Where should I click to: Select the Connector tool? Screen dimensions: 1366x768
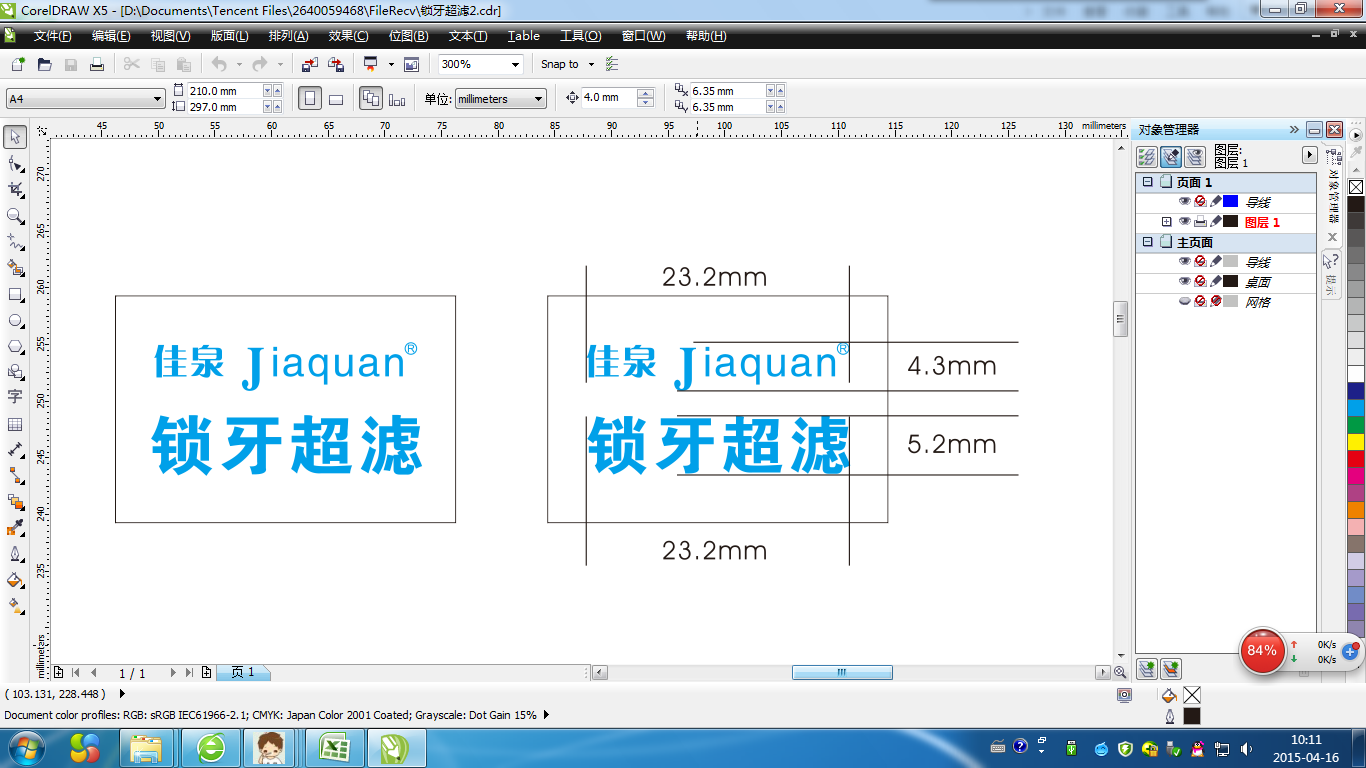(x=15, y=476)
